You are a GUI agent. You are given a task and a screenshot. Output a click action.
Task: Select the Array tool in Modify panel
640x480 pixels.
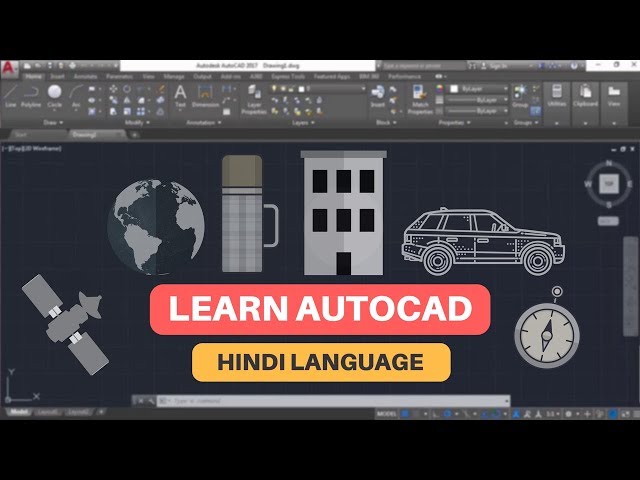(141, 111)
